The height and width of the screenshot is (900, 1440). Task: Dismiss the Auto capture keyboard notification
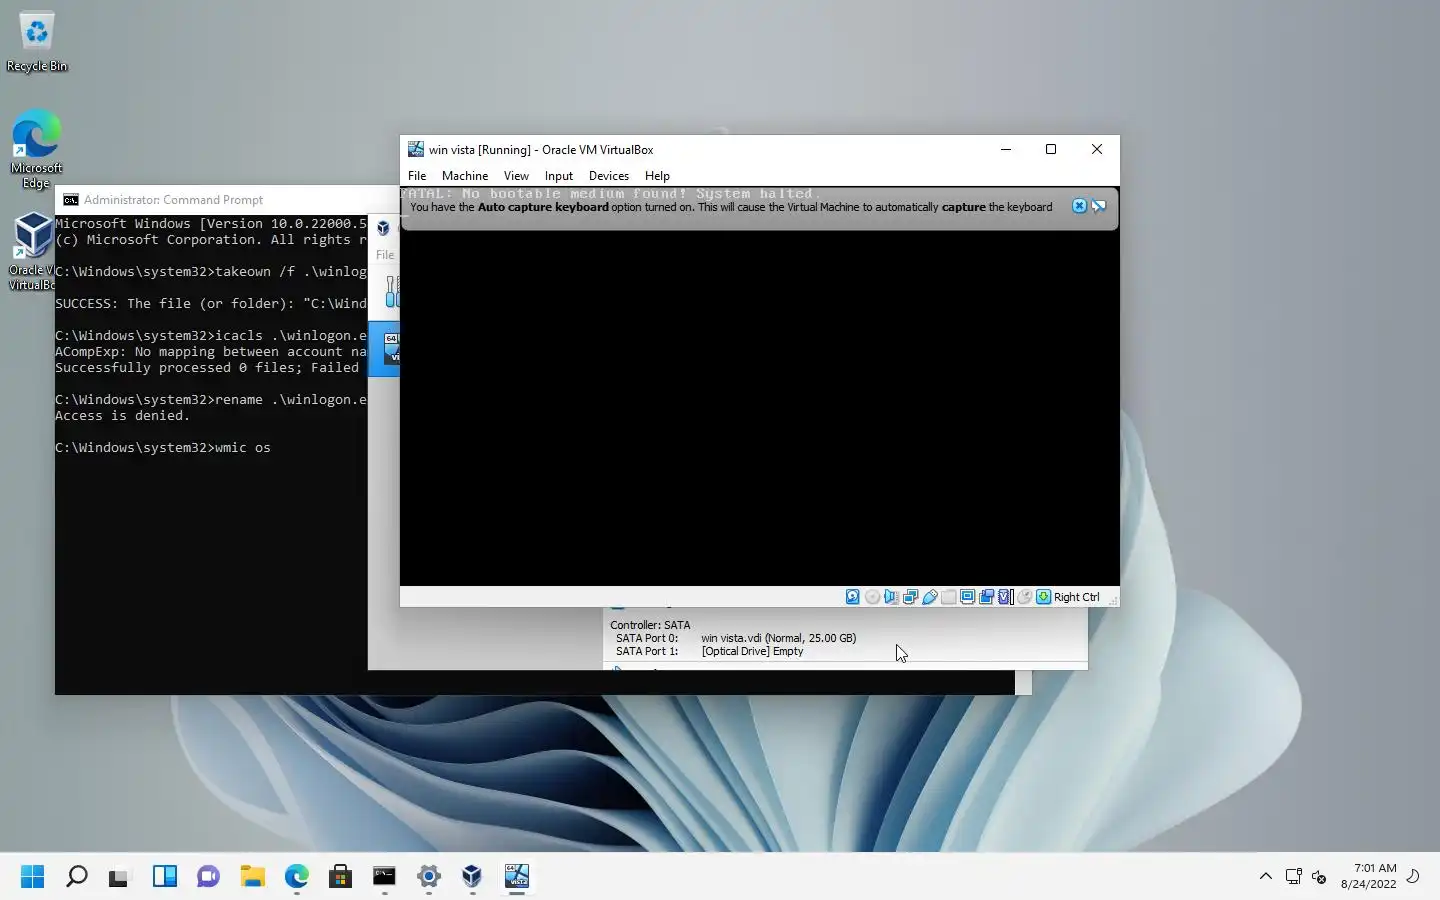click(1079, 206)
